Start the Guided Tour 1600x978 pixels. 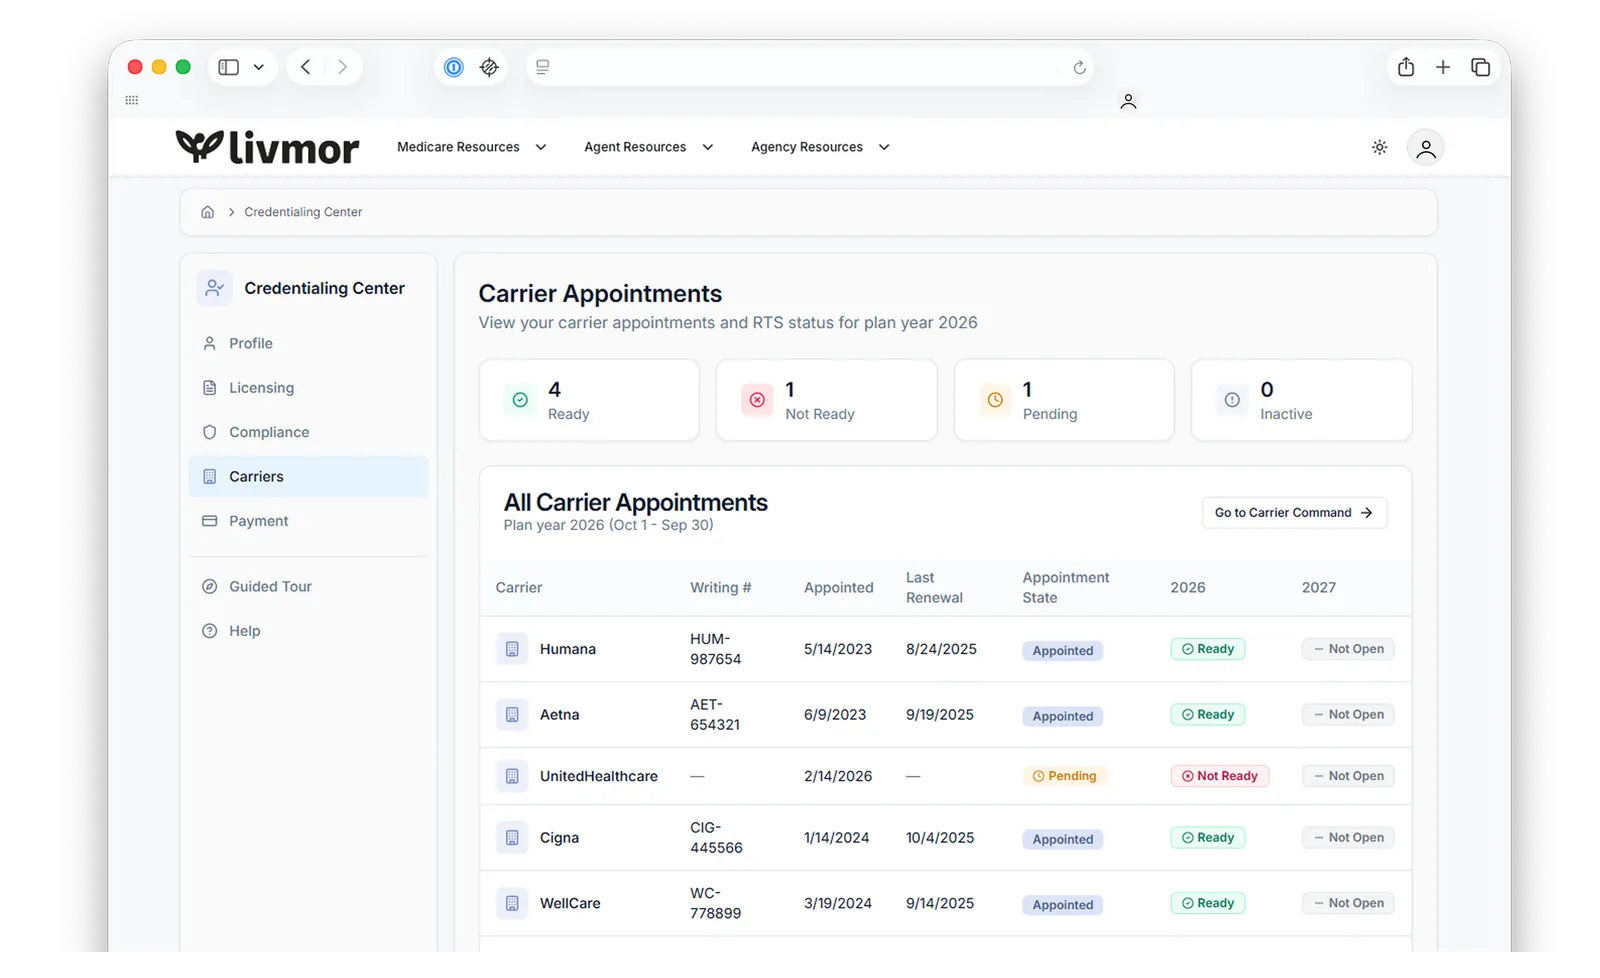pyautogui.click(x=308, y=587)
